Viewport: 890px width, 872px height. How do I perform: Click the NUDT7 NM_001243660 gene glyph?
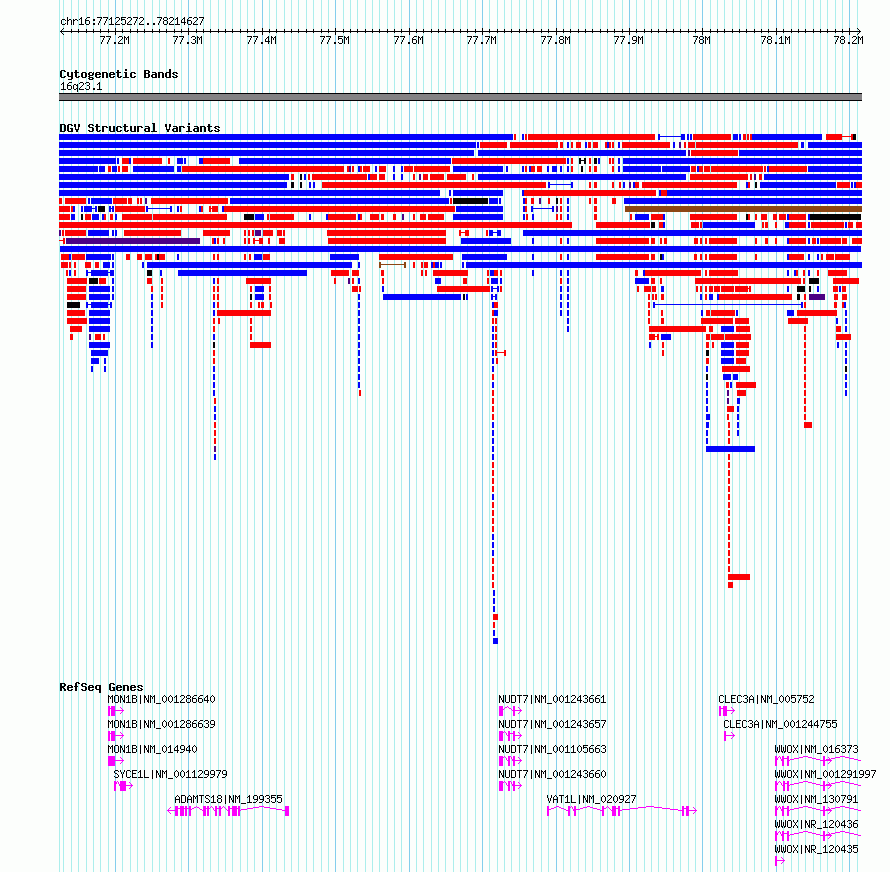(x=510, y=786)
